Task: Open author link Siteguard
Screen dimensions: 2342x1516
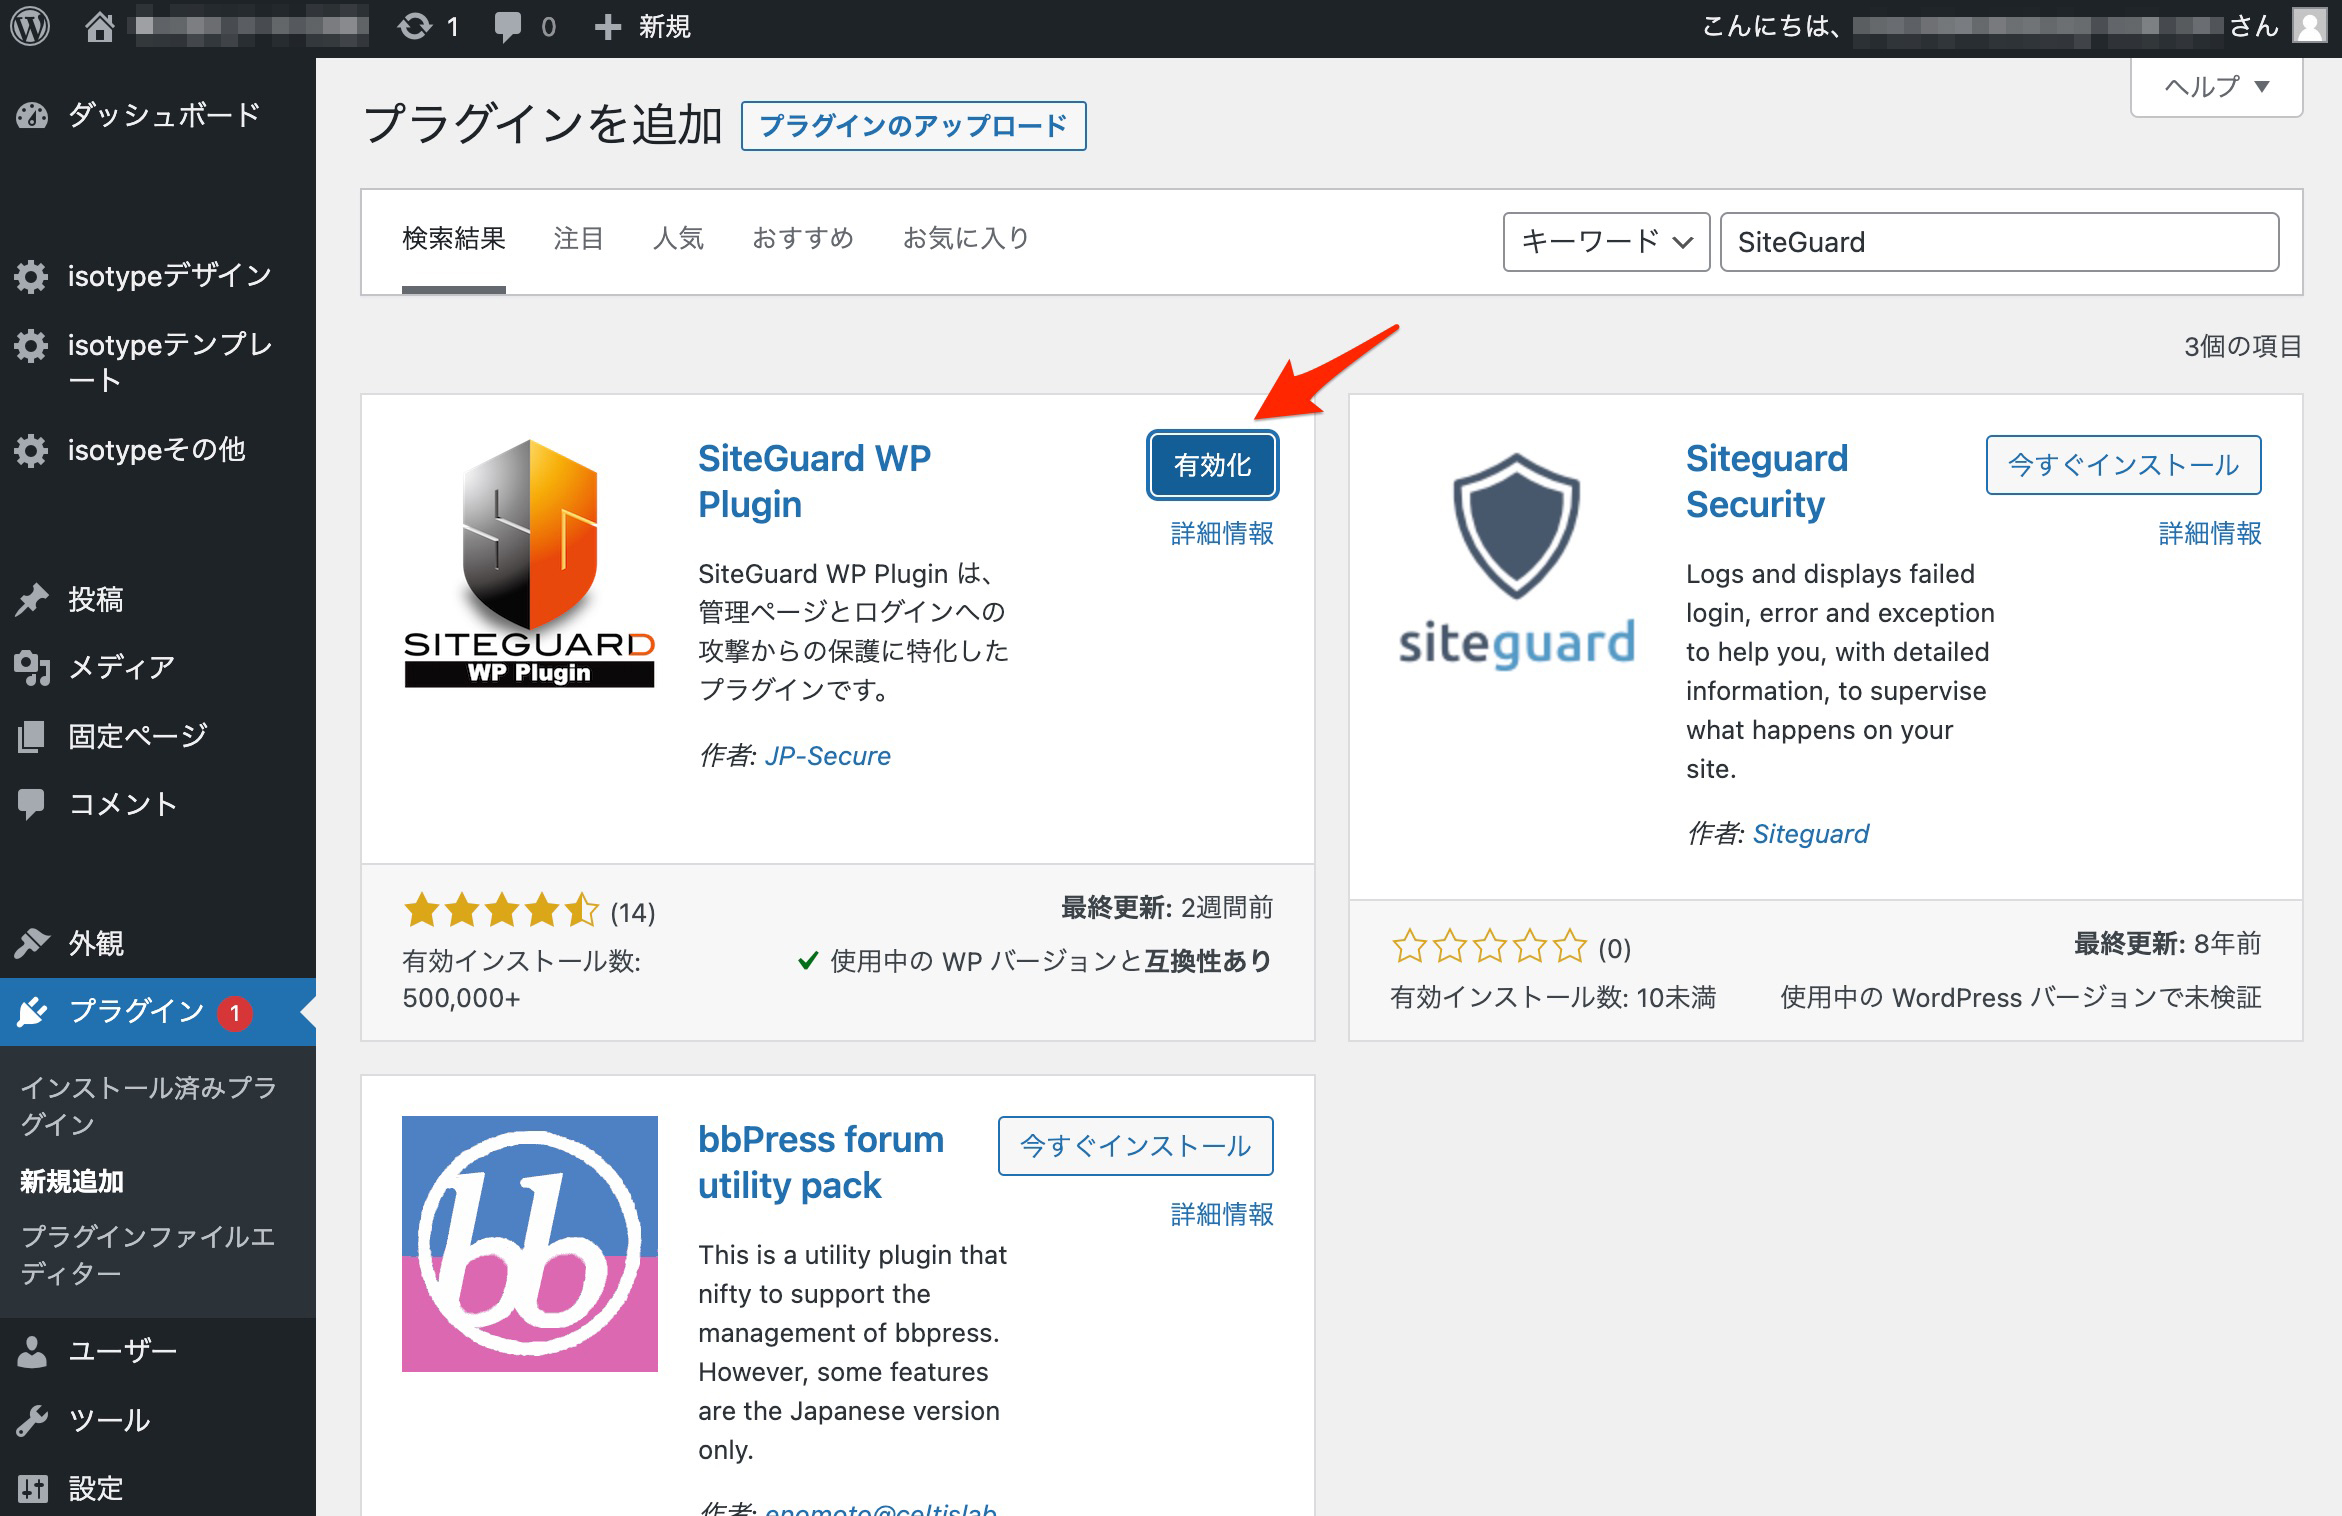Action: click(1810, 834)
